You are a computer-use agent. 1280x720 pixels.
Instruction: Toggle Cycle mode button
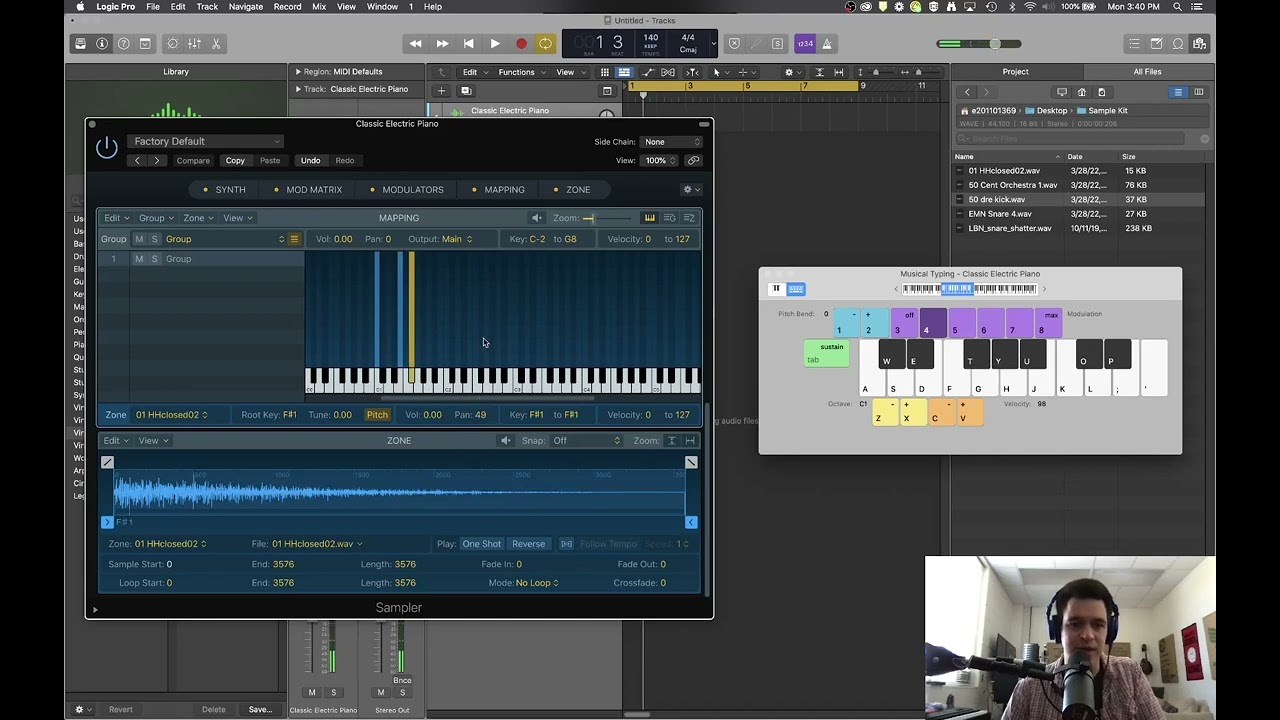point(546,44)
